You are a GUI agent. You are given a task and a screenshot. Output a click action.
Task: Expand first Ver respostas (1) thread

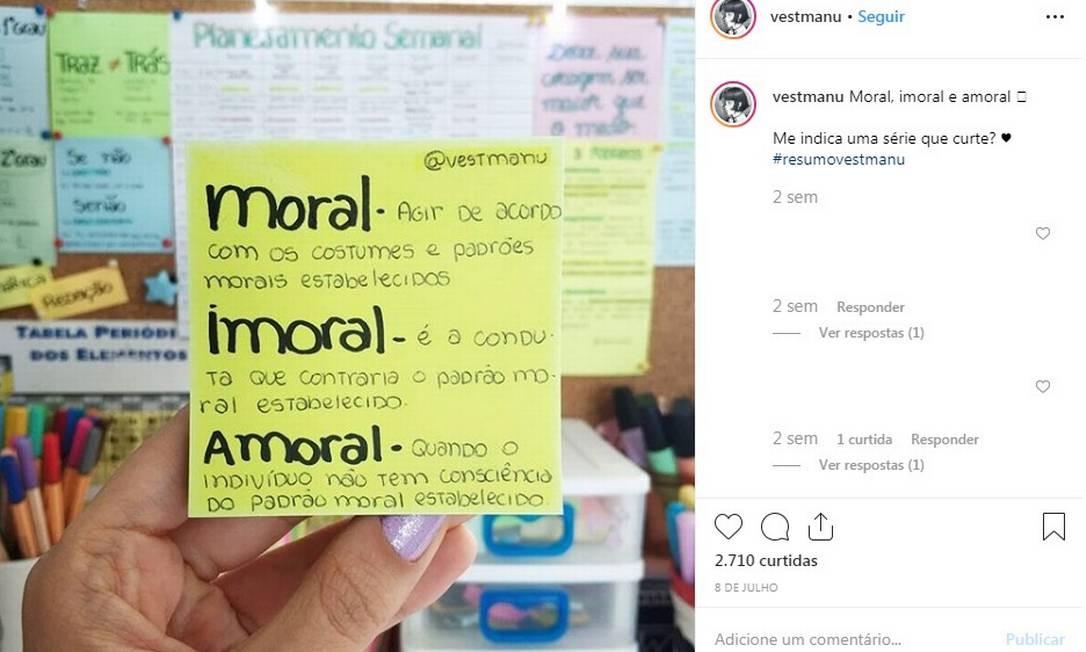[x=871, y=333]
